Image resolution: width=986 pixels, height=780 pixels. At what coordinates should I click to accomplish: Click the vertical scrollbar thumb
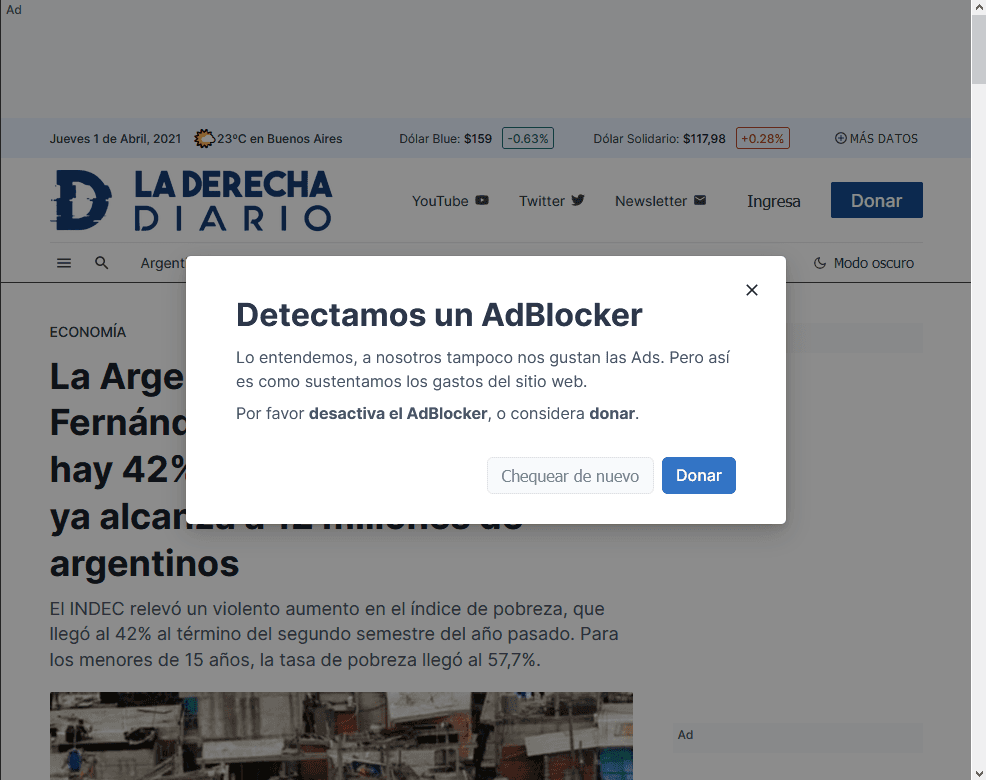tap(978, 49)
